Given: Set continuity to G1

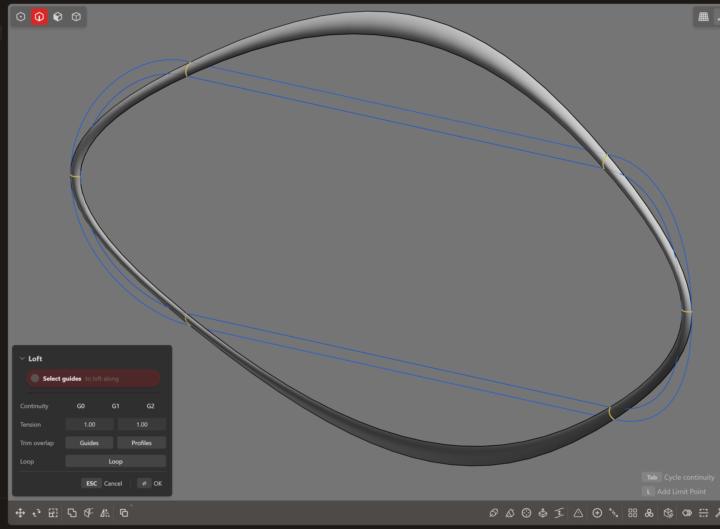Looking at the screenshot, I should click(115, 406).
